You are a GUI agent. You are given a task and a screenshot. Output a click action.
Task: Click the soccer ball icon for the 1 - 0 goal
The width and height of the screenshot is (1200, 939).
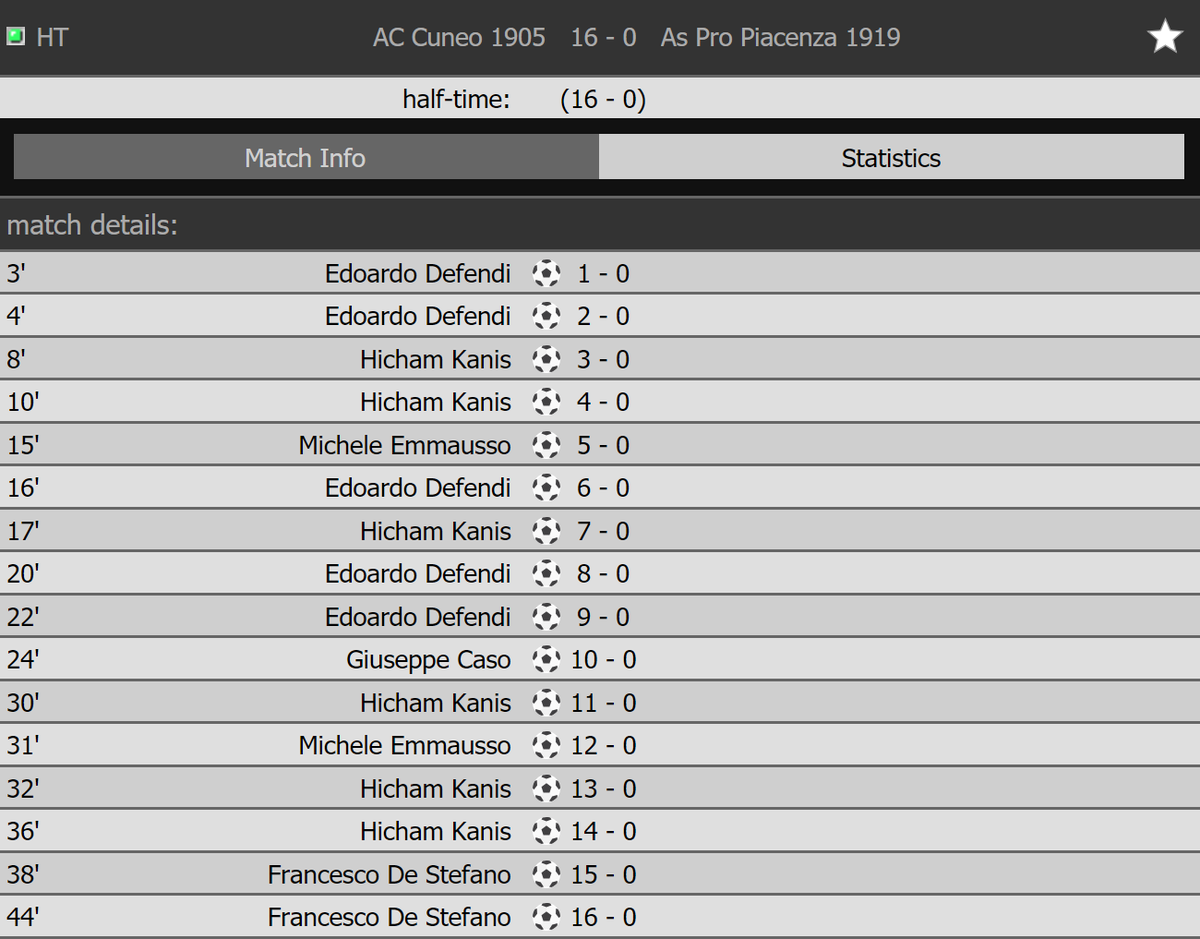click(x=546, y=273)
